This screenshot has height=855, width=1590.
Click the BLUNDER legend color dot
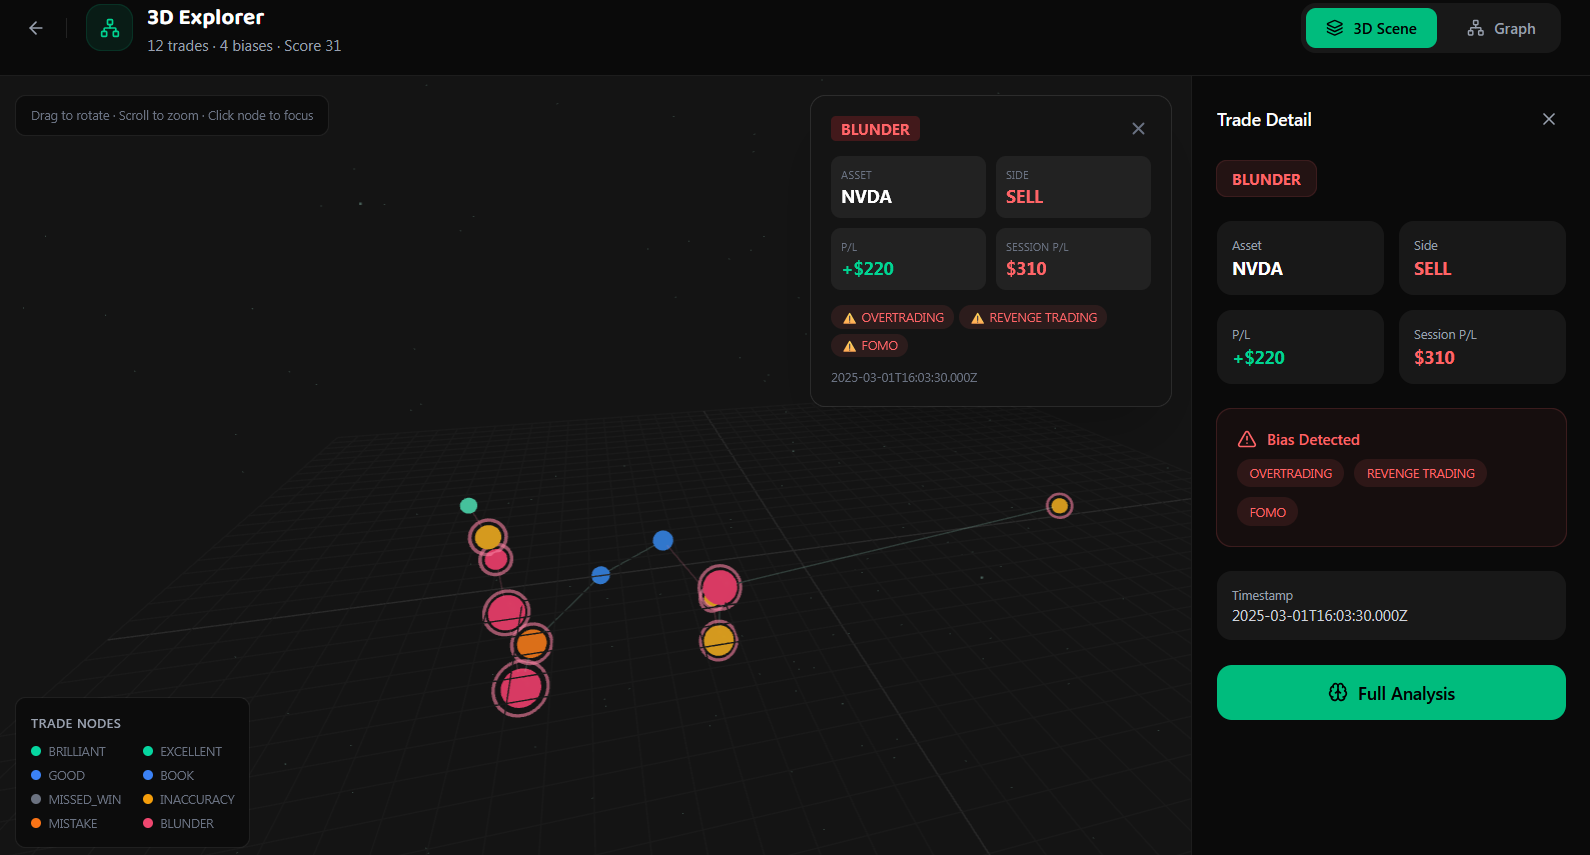click(x=148, y=823)
